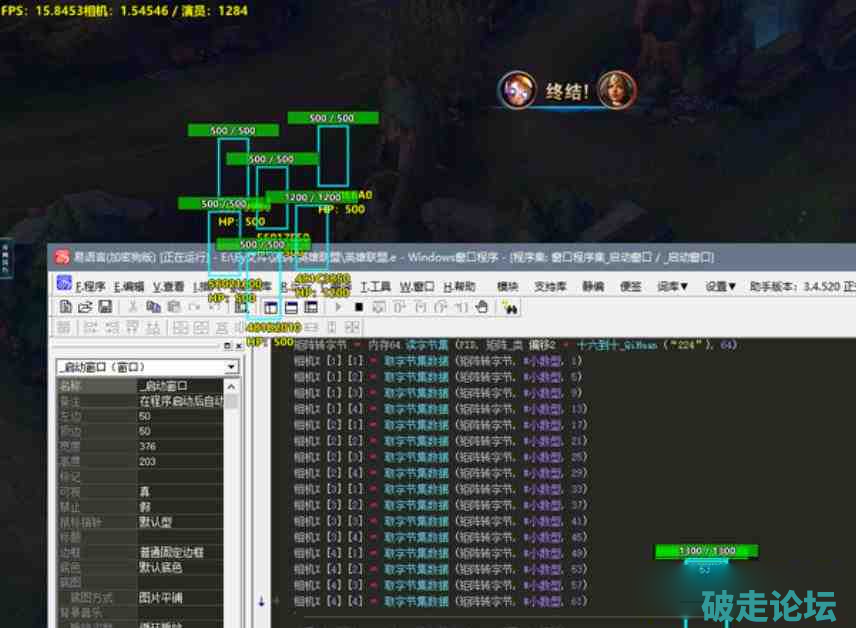Click the Save toolbar icon

click(103, 307)
